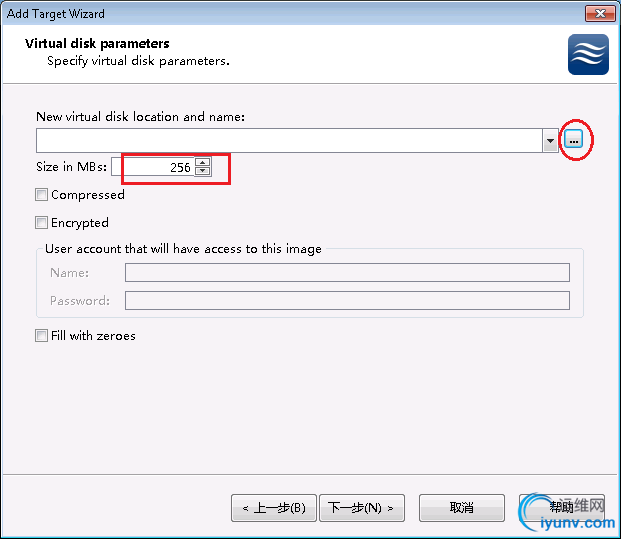Screen dimensions: 621x539
Task: Select the Size in MBs value field
Action: click(154, 167)
